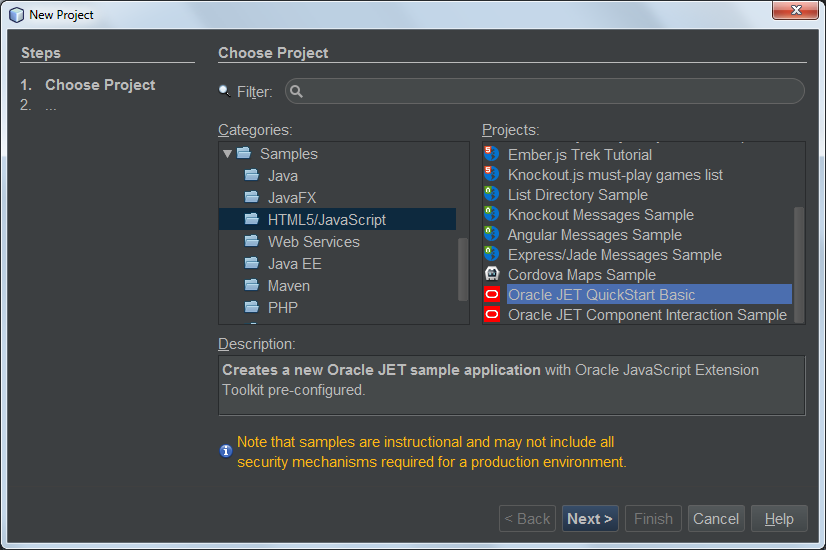Click the Knockout.js must-play games list icon
This screenshot has width=826, height=550.
click(x=491, y=175)
